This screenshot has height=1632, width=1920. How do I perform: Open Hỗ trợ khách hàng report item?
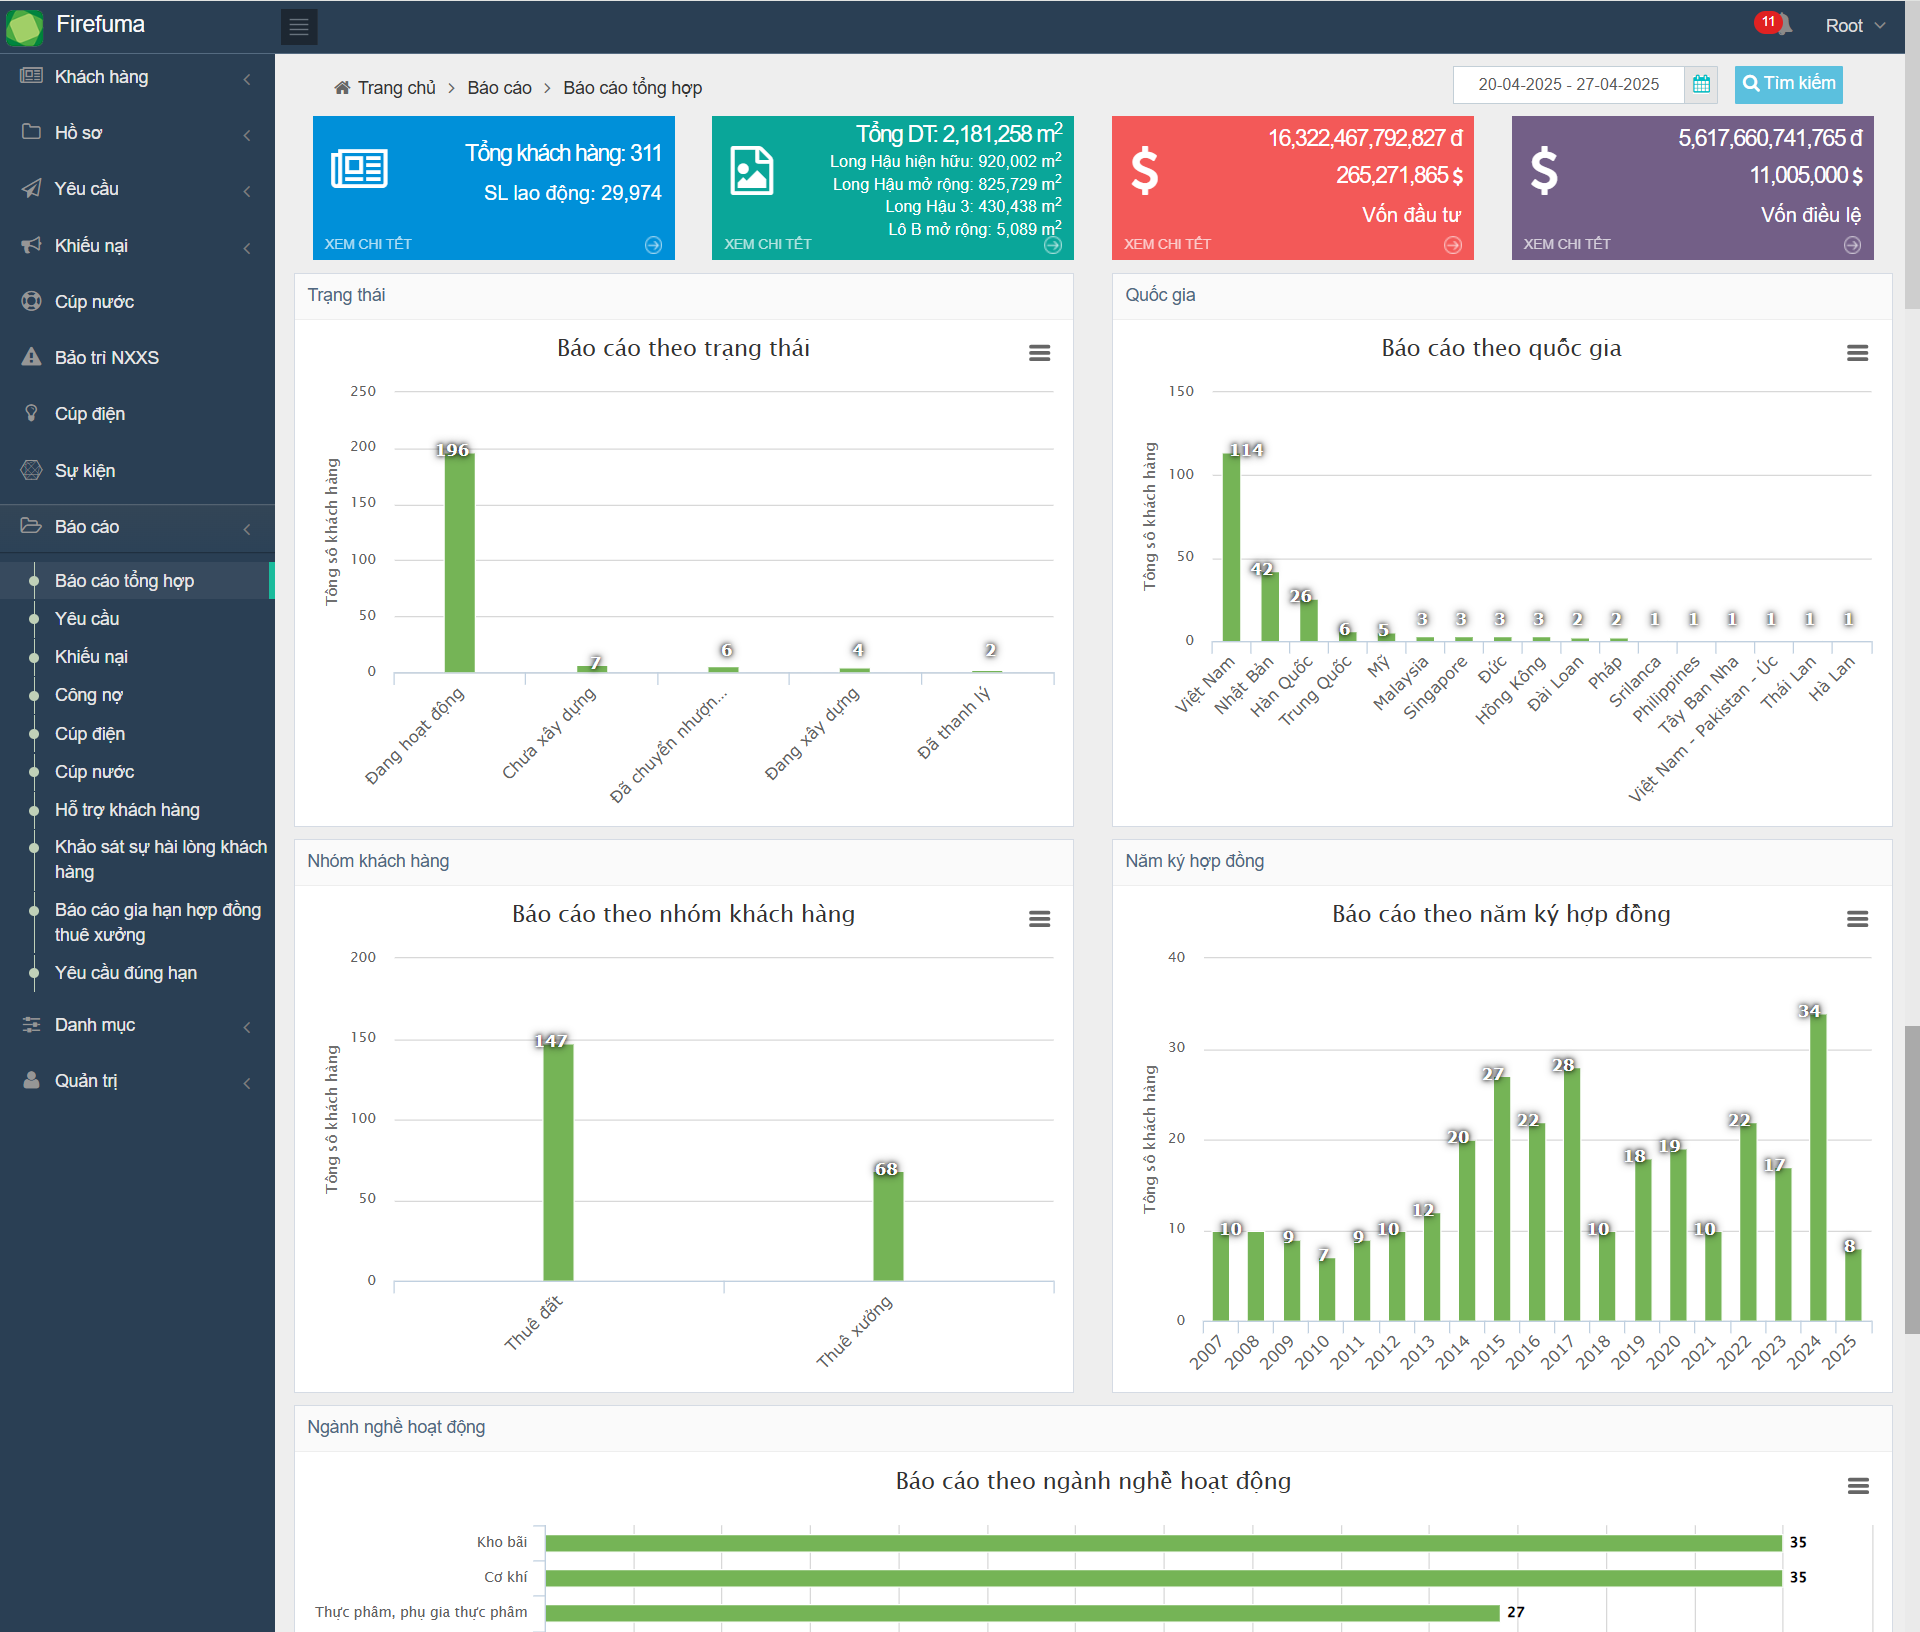127,810
